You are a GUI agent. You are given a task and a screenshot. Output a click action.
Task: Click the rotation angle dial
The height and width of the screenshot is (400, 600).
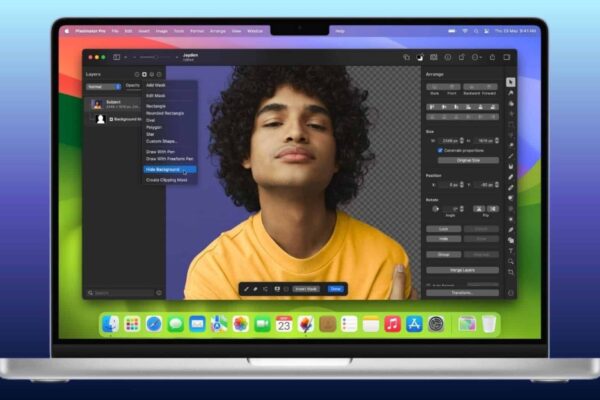435,209
